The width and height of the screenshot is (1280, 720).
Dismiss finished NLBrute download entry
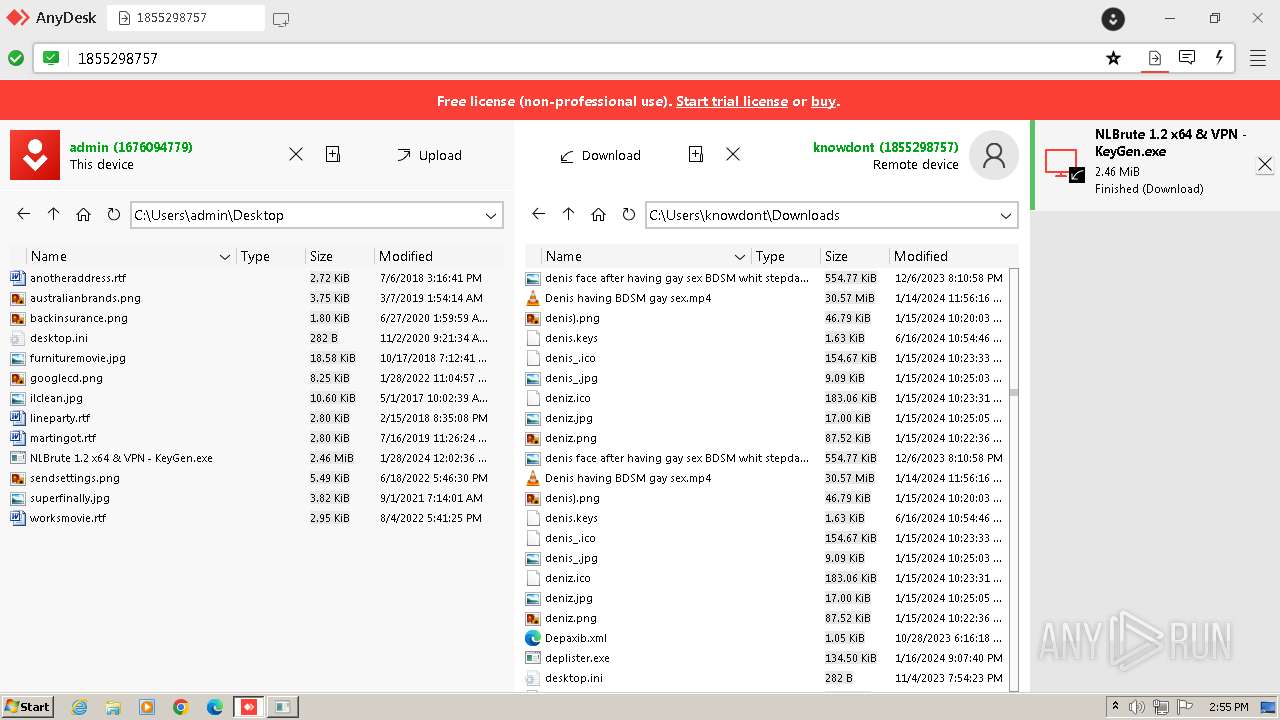(1265, 164)
